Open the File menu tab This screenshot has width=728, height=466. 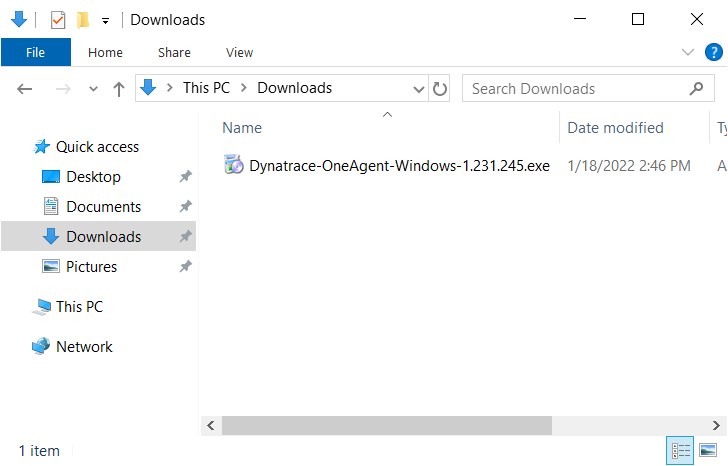click(36, 52)
